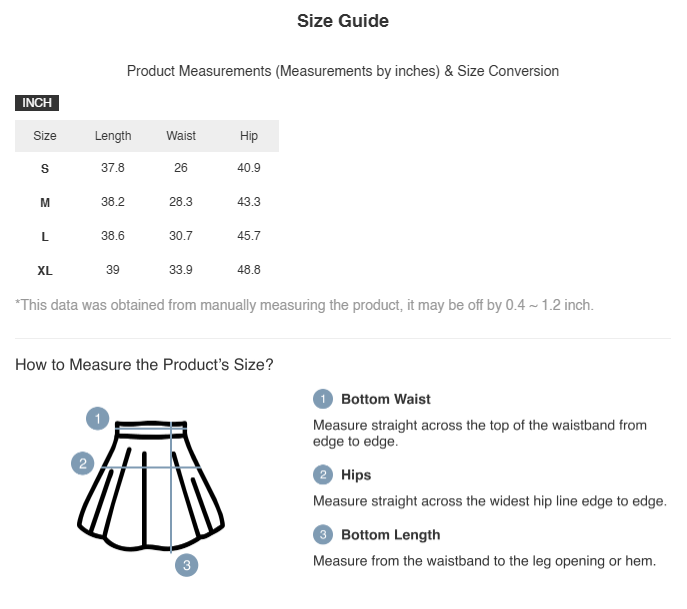The height and width of the screenshot is (609, 687).
Task: Select the Hip column header
Action: click(249, 136)
